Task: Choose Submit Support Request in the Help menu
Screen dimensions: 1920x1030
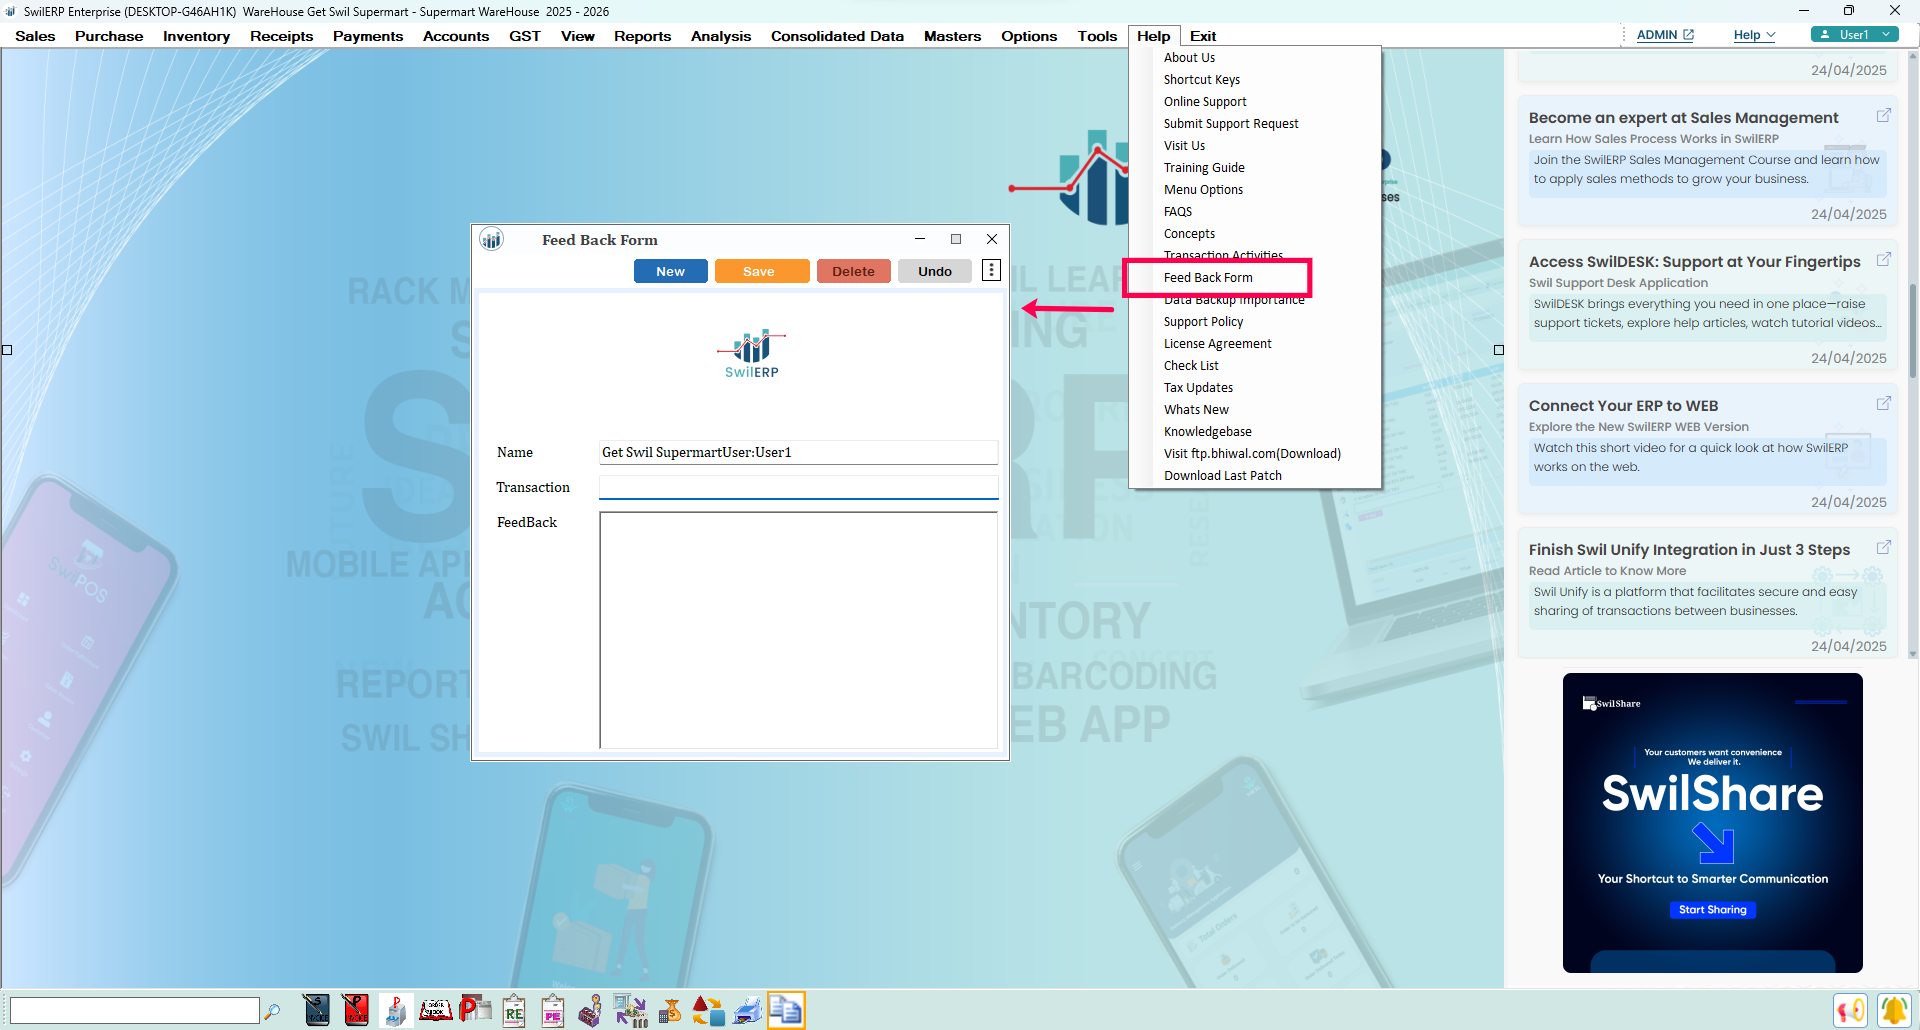Action: tap(1231, 124)
